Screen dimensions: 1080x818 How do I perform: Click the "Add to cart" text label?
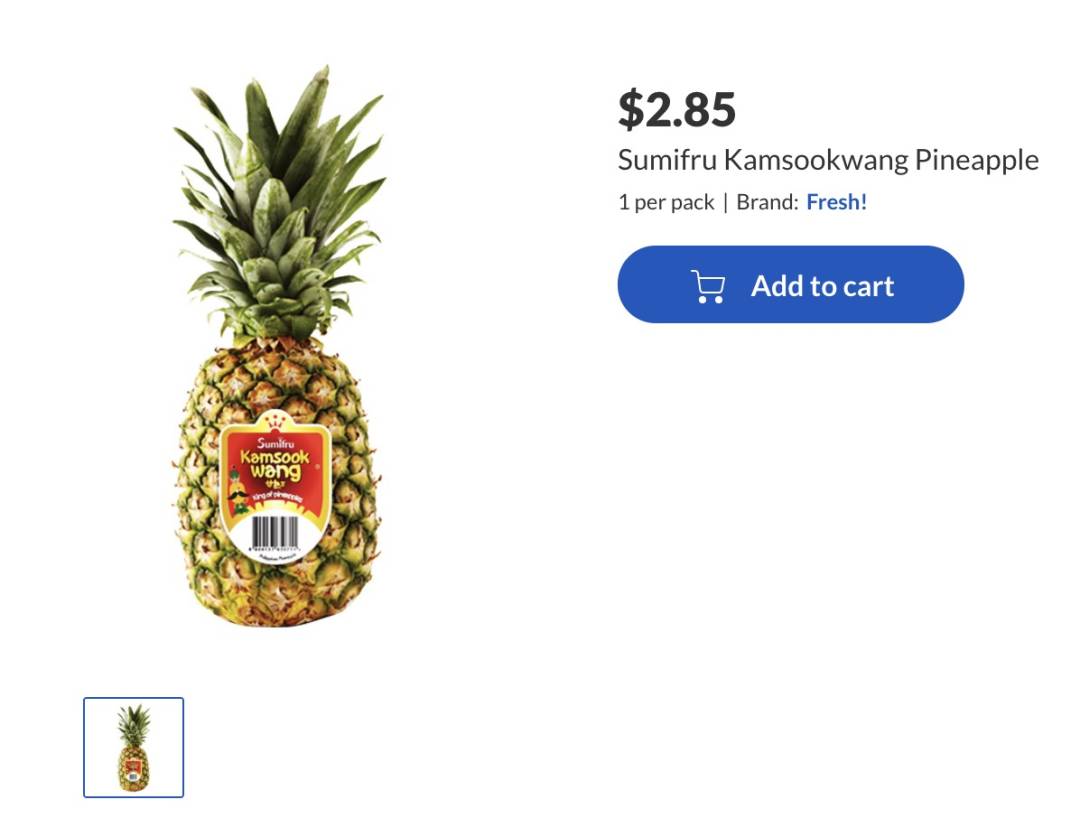822,286
